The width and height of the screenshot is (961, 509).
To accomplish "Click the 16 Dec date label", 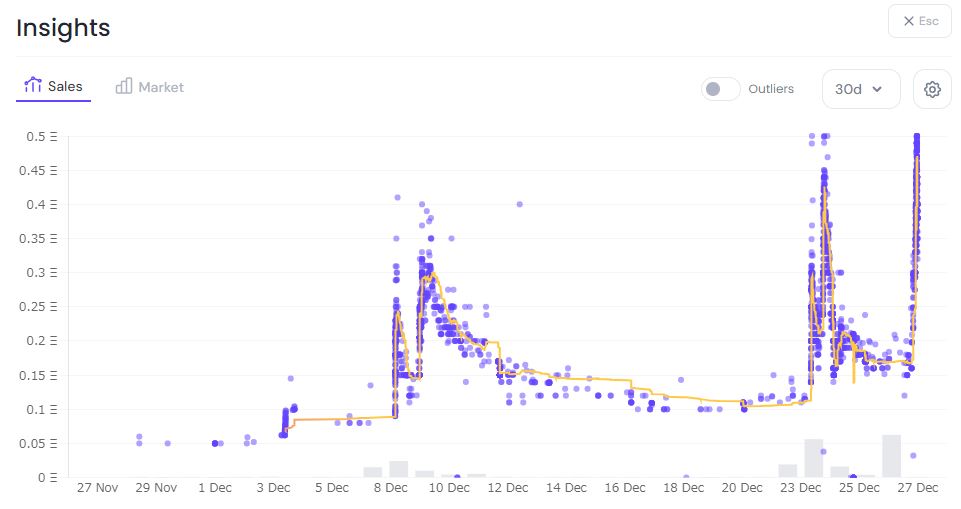I will coord(625,488).
